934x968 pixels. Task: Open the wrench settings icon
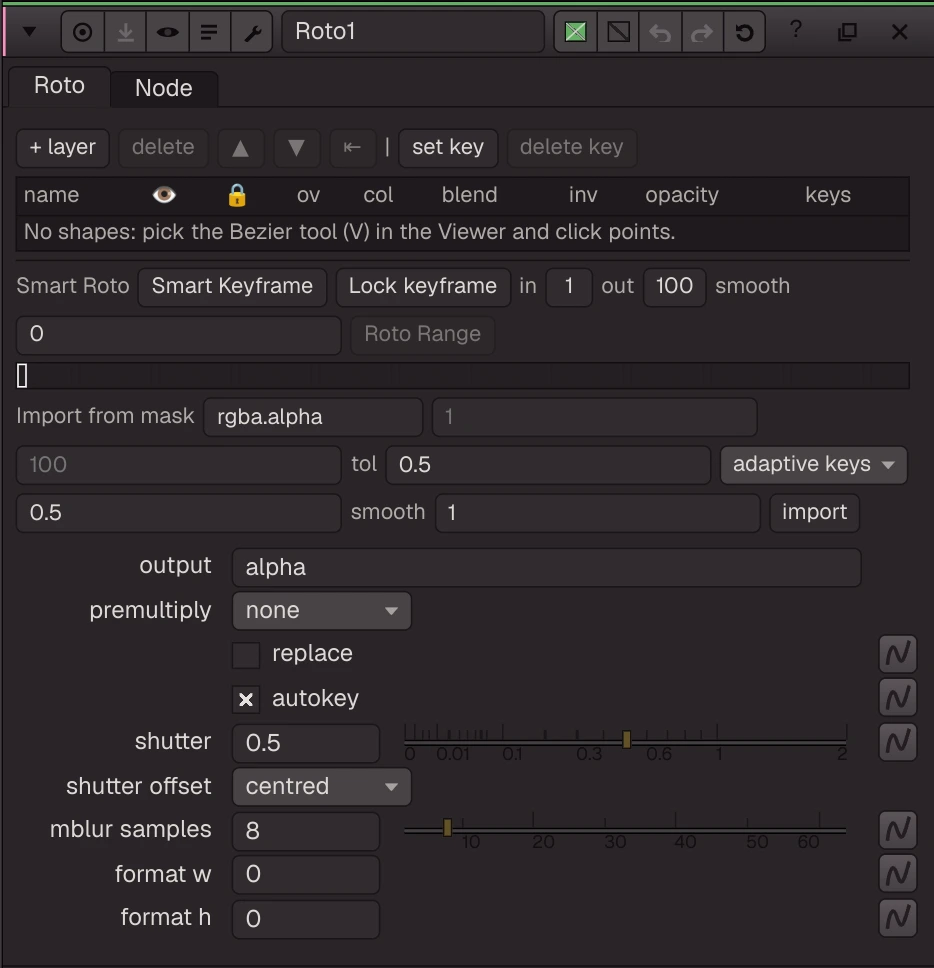(252, 32)
